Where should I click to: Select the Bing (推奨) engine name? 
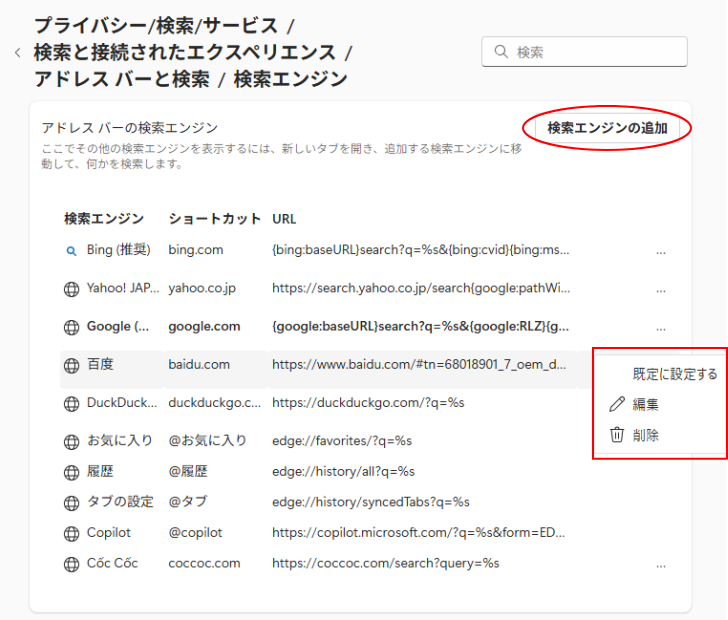[x=119, y=250]
